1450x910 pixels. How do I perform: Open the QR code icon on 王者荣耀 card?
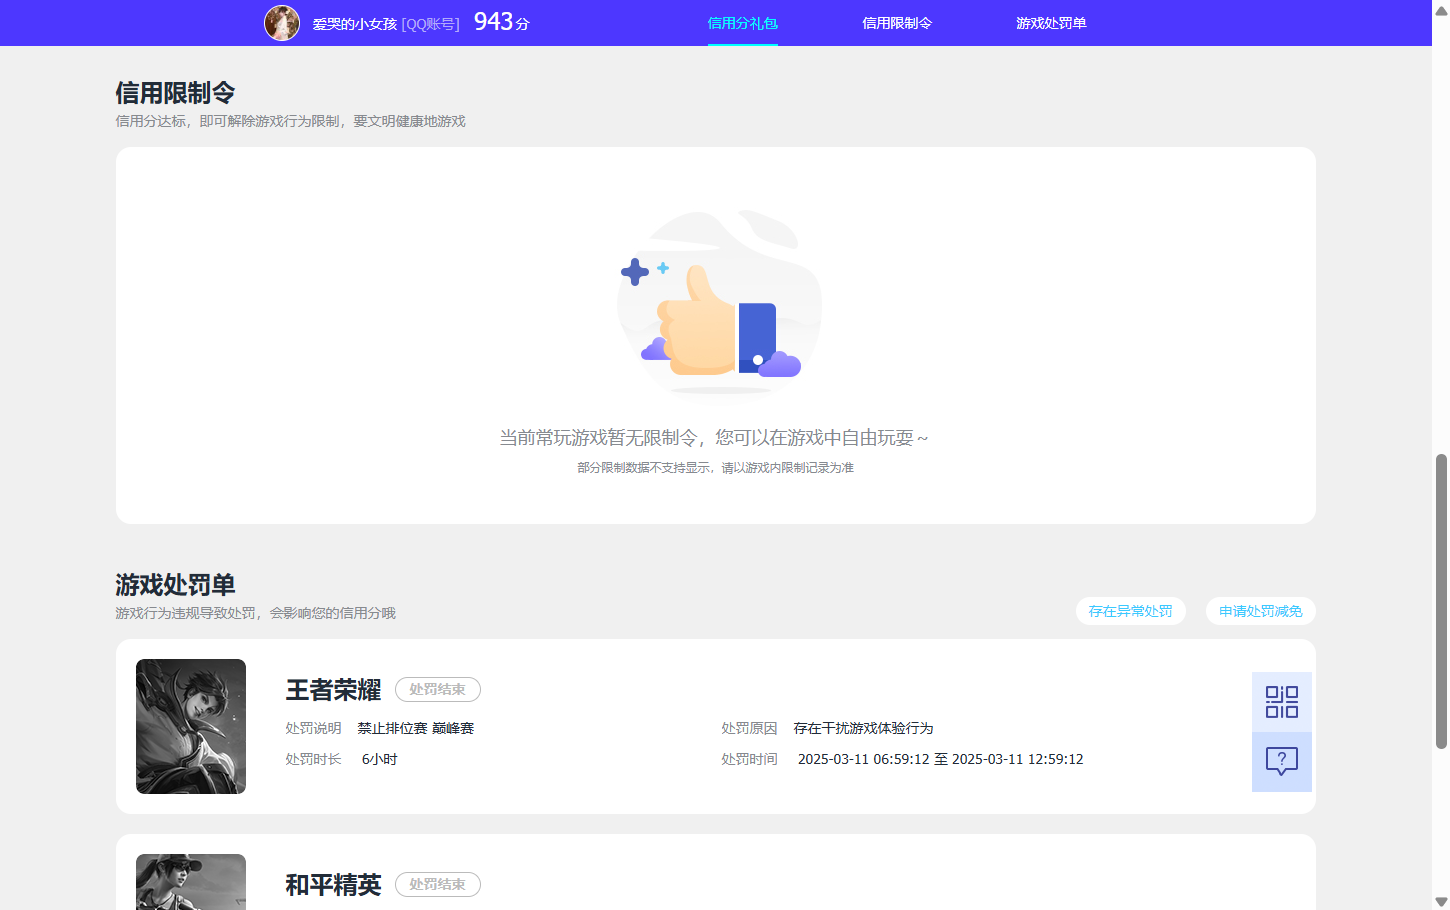click(x=1281, y=700)
